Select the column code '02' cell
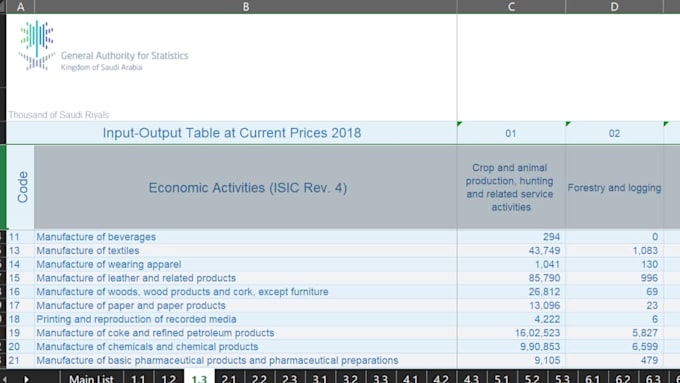Screen dimensions: 680x383 615,133
